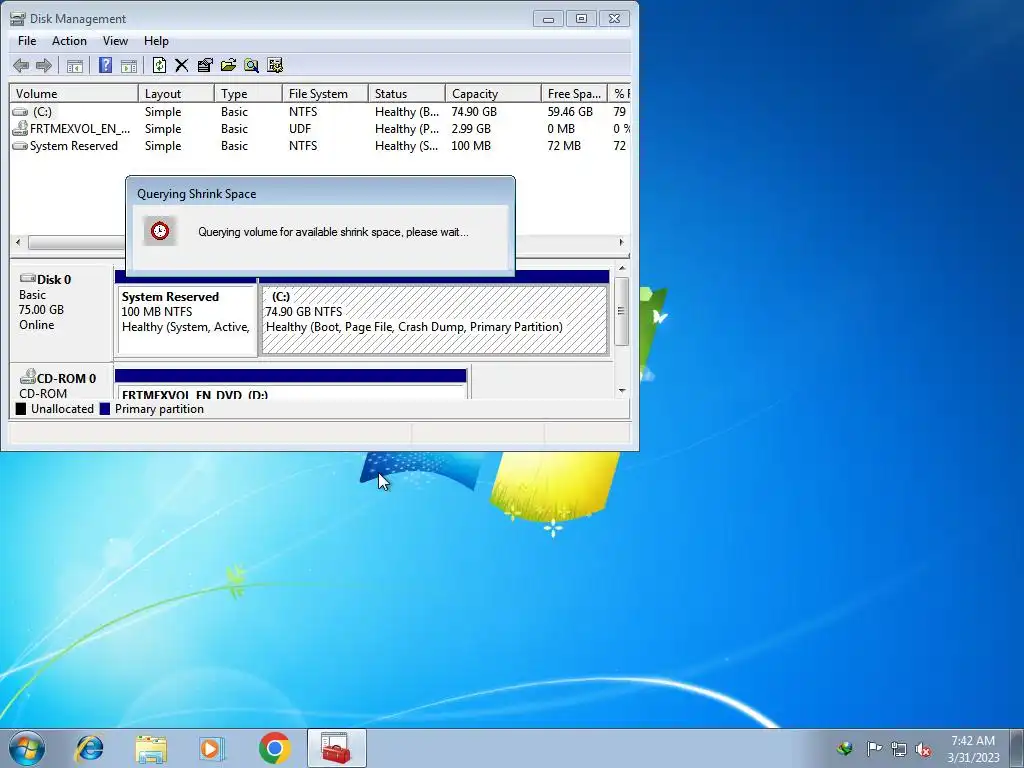Click the Action Center flag tray icon

874,748
